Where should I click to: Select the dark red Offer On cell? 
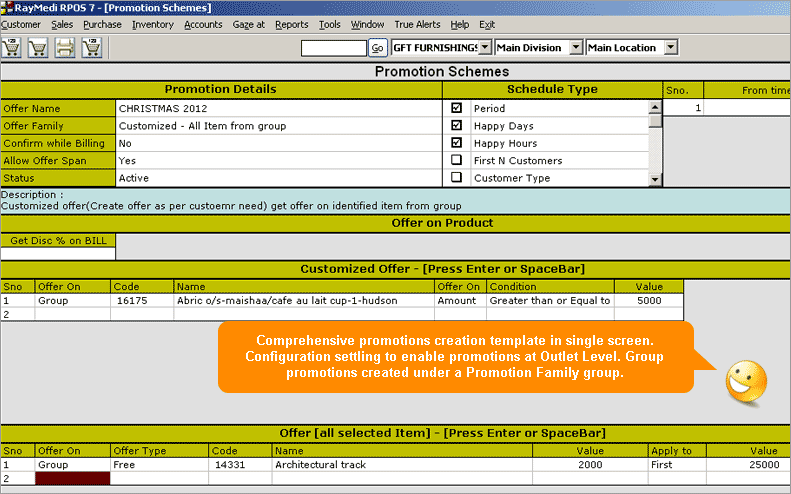pos(72,479)
